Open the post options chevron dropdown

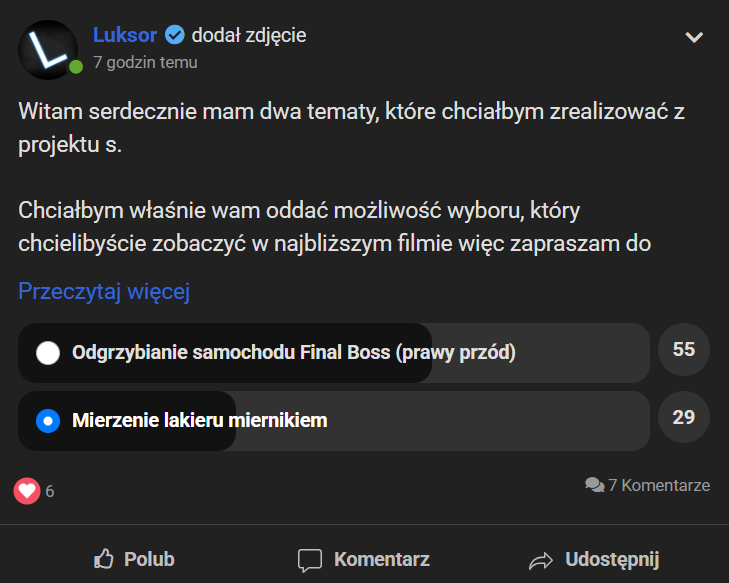[x=694, y=37]
